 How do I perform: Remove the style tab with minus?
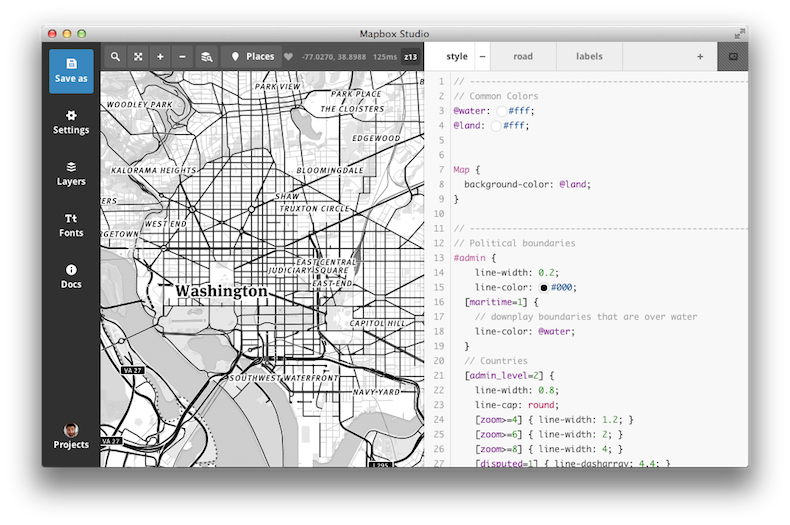[x=482, y=56]
